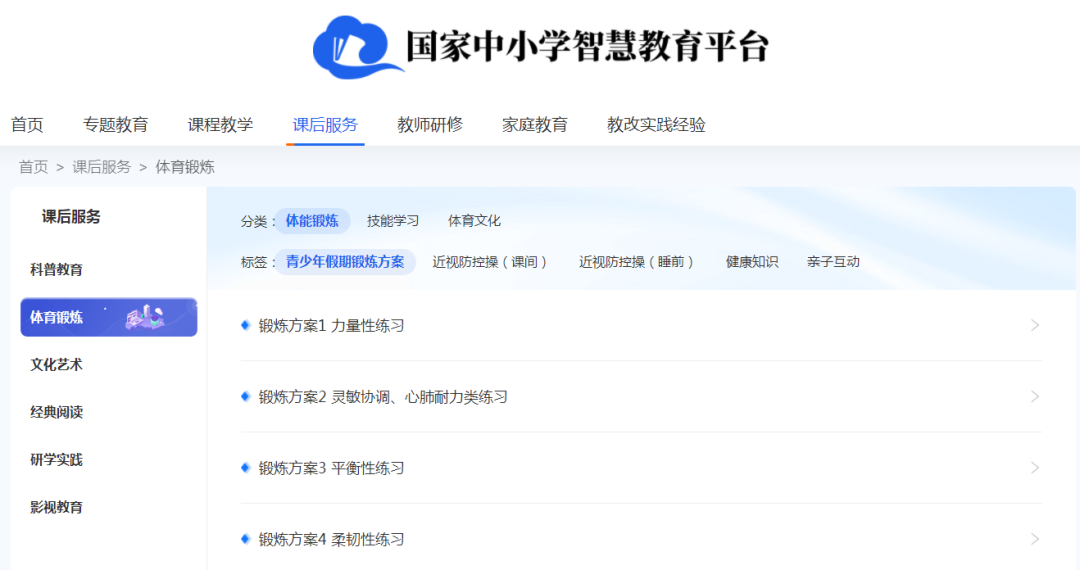The height and width of the screenshot is (570, 1080).
Task: Open 锻炼方案3 平衡性练习 text
Action: coord(331,468)
